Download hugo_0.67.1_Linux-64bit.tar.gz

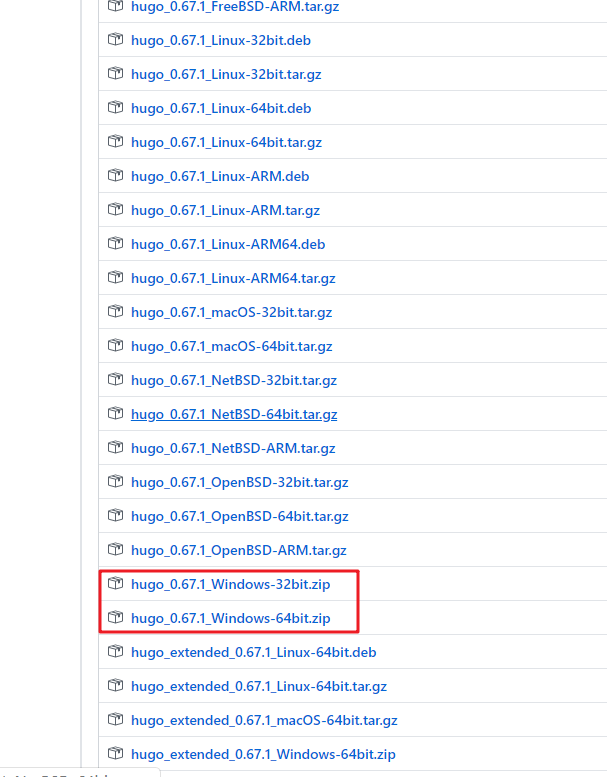point(226,142)
